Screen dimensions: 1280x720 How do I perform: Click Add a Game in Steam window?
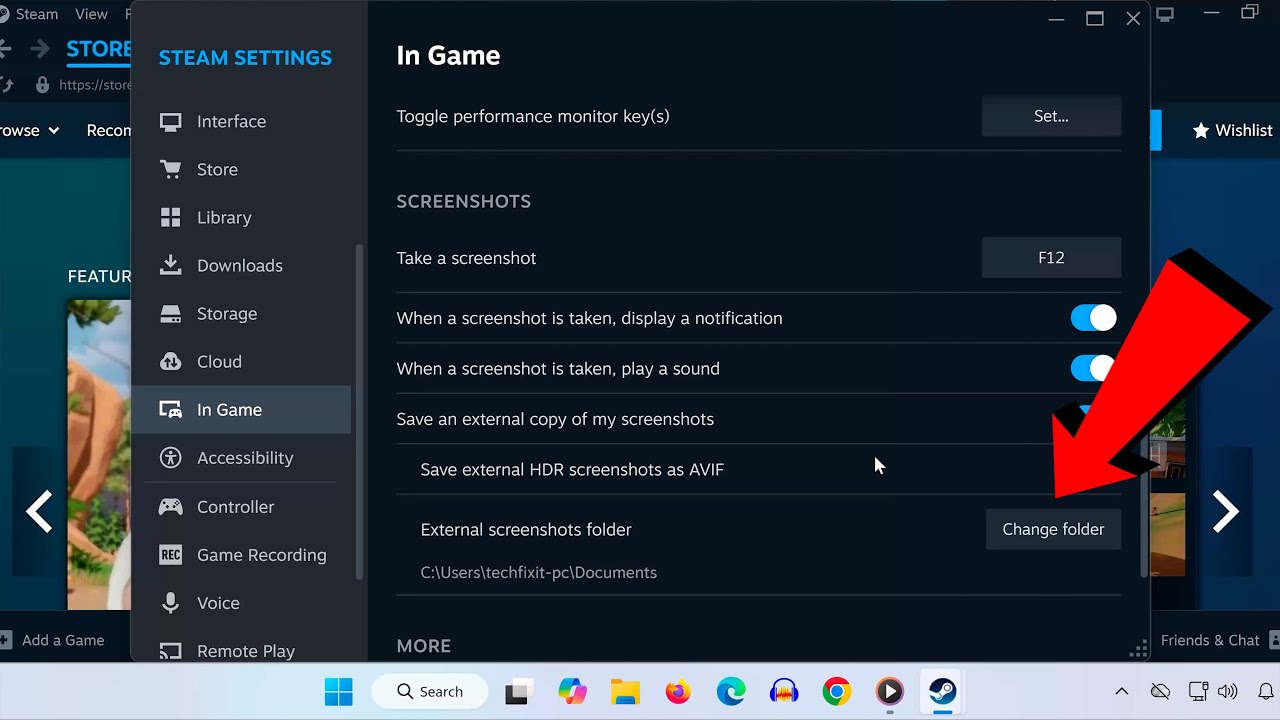pos(52,640)
